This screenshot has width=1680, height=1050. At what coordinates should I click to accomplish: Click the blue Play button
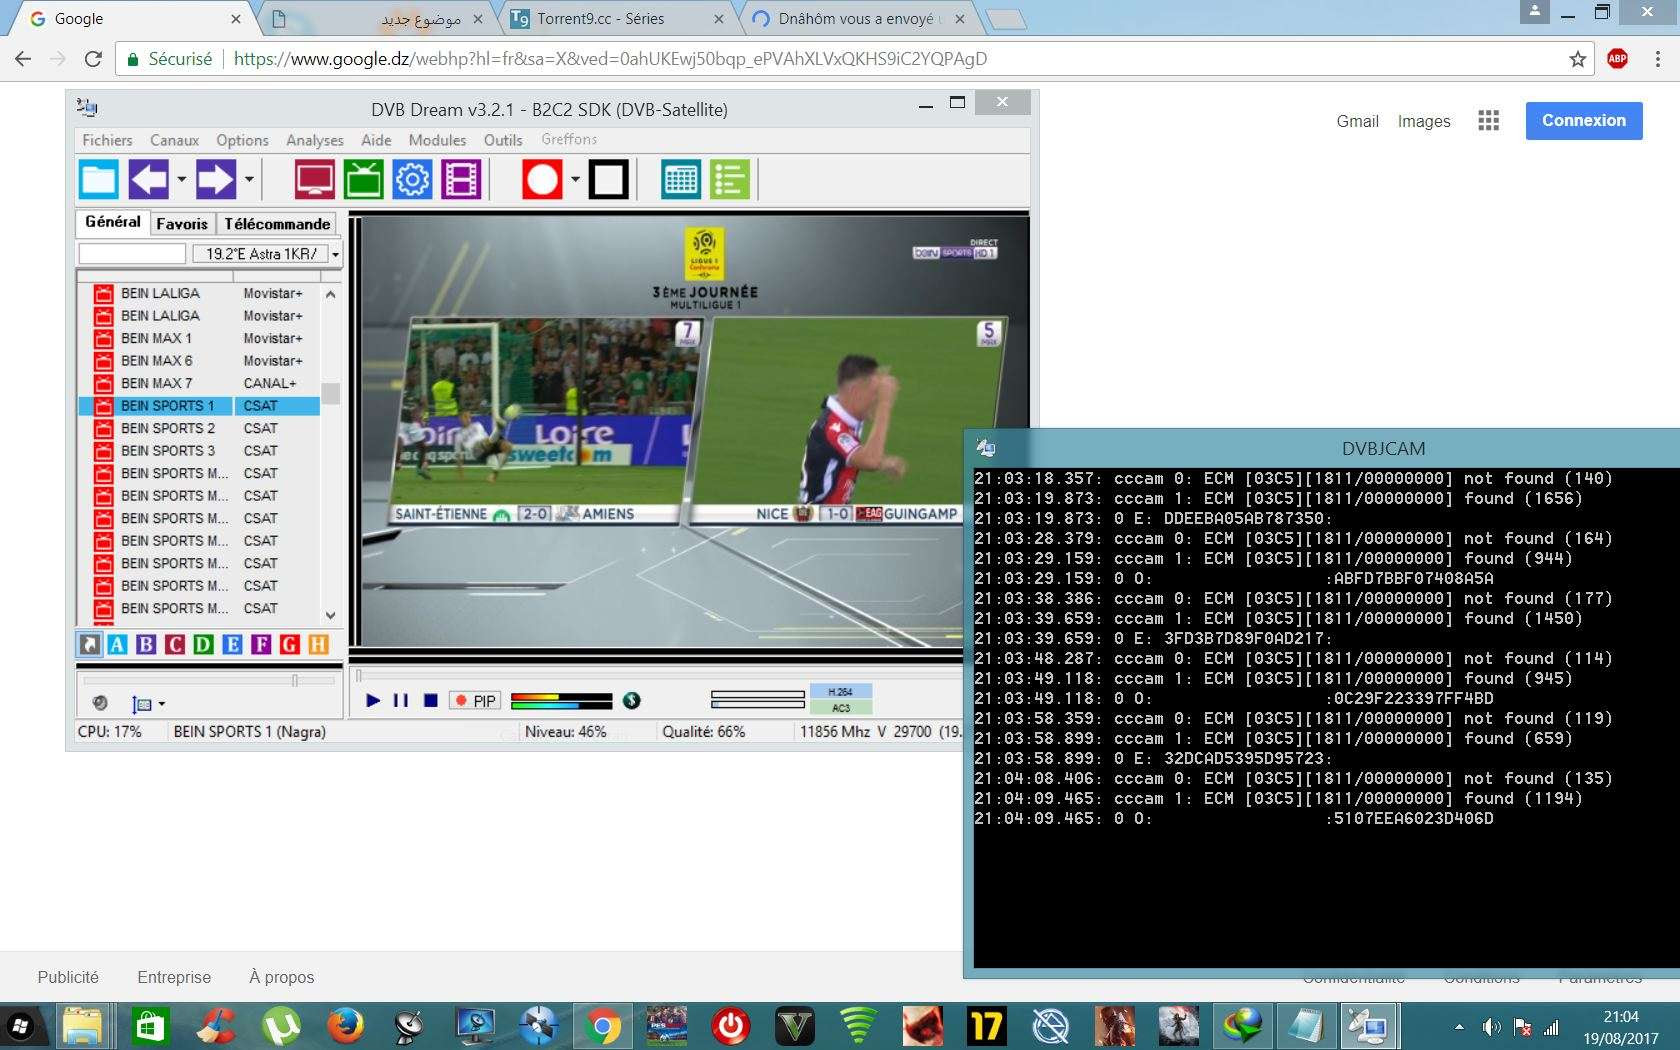(x=373, y=701)
